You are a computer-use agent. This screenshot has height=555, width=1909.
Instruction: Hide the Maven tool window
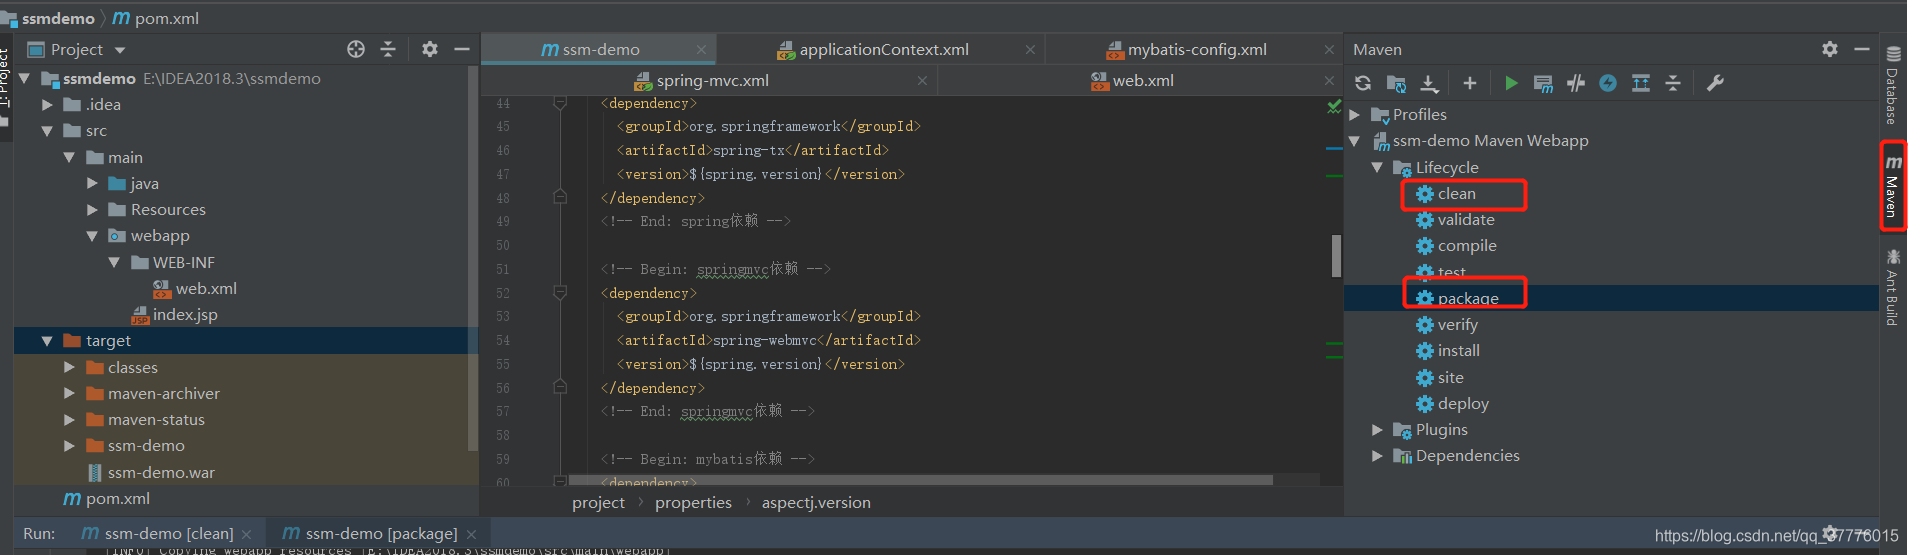[x=1862, y=49]
